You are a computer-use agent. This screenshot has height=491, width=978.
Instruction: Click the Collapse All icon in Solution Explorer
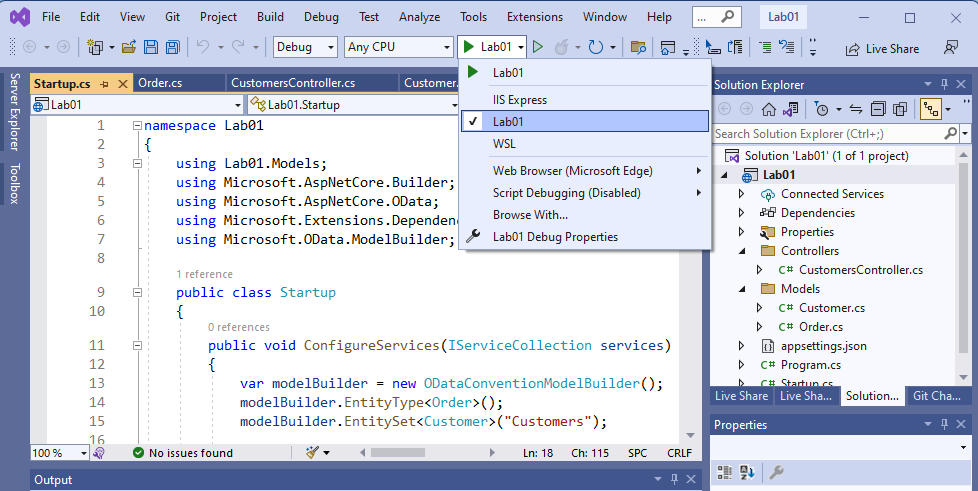pyautogui.click(x=878, y=110)
